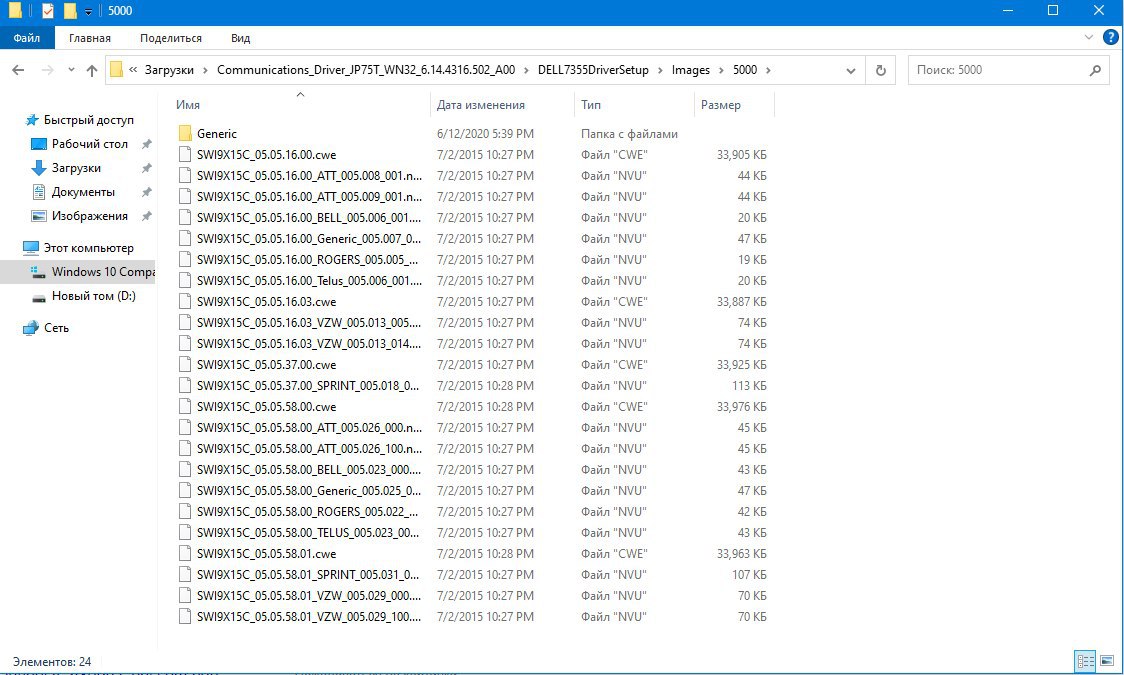Select file icon of SWI9X15C_05.05.16.03.cwe
The width and height of the screenshot is (1124, 675).
(x=185, y=302)
